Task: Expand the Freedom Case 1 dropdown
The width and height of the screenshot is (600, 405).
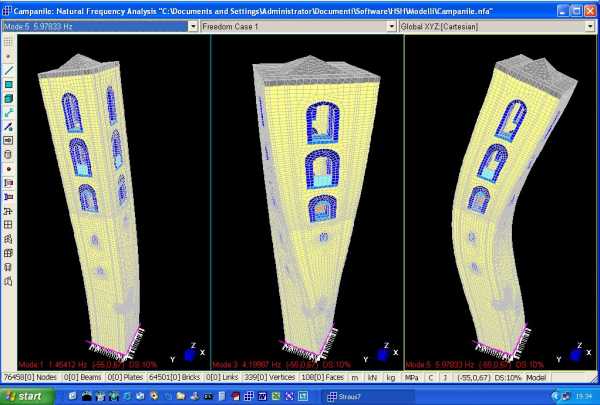Action: click(x=393, y=26)
